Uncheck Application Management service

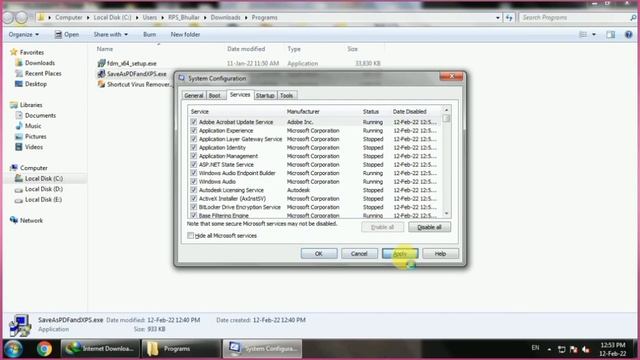[x=193, y=156]
